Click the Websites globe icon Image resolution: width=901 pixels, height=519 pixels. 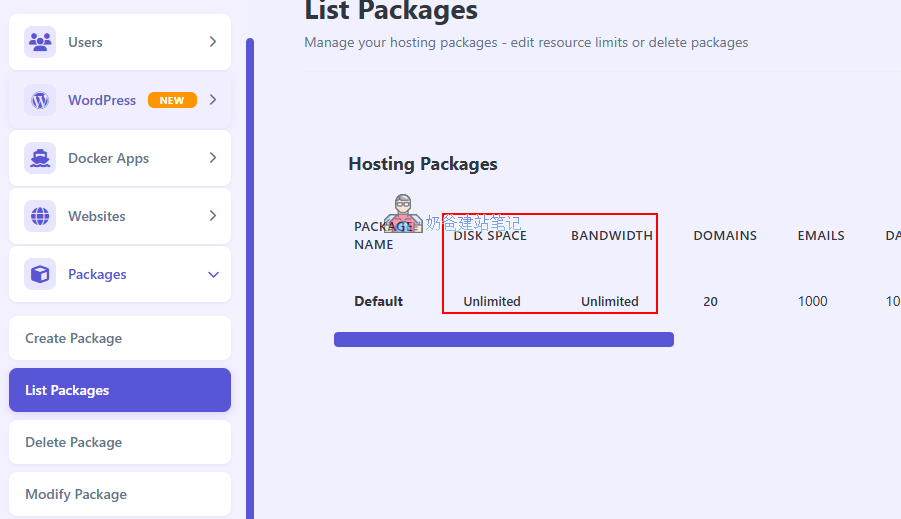[40, 216]
